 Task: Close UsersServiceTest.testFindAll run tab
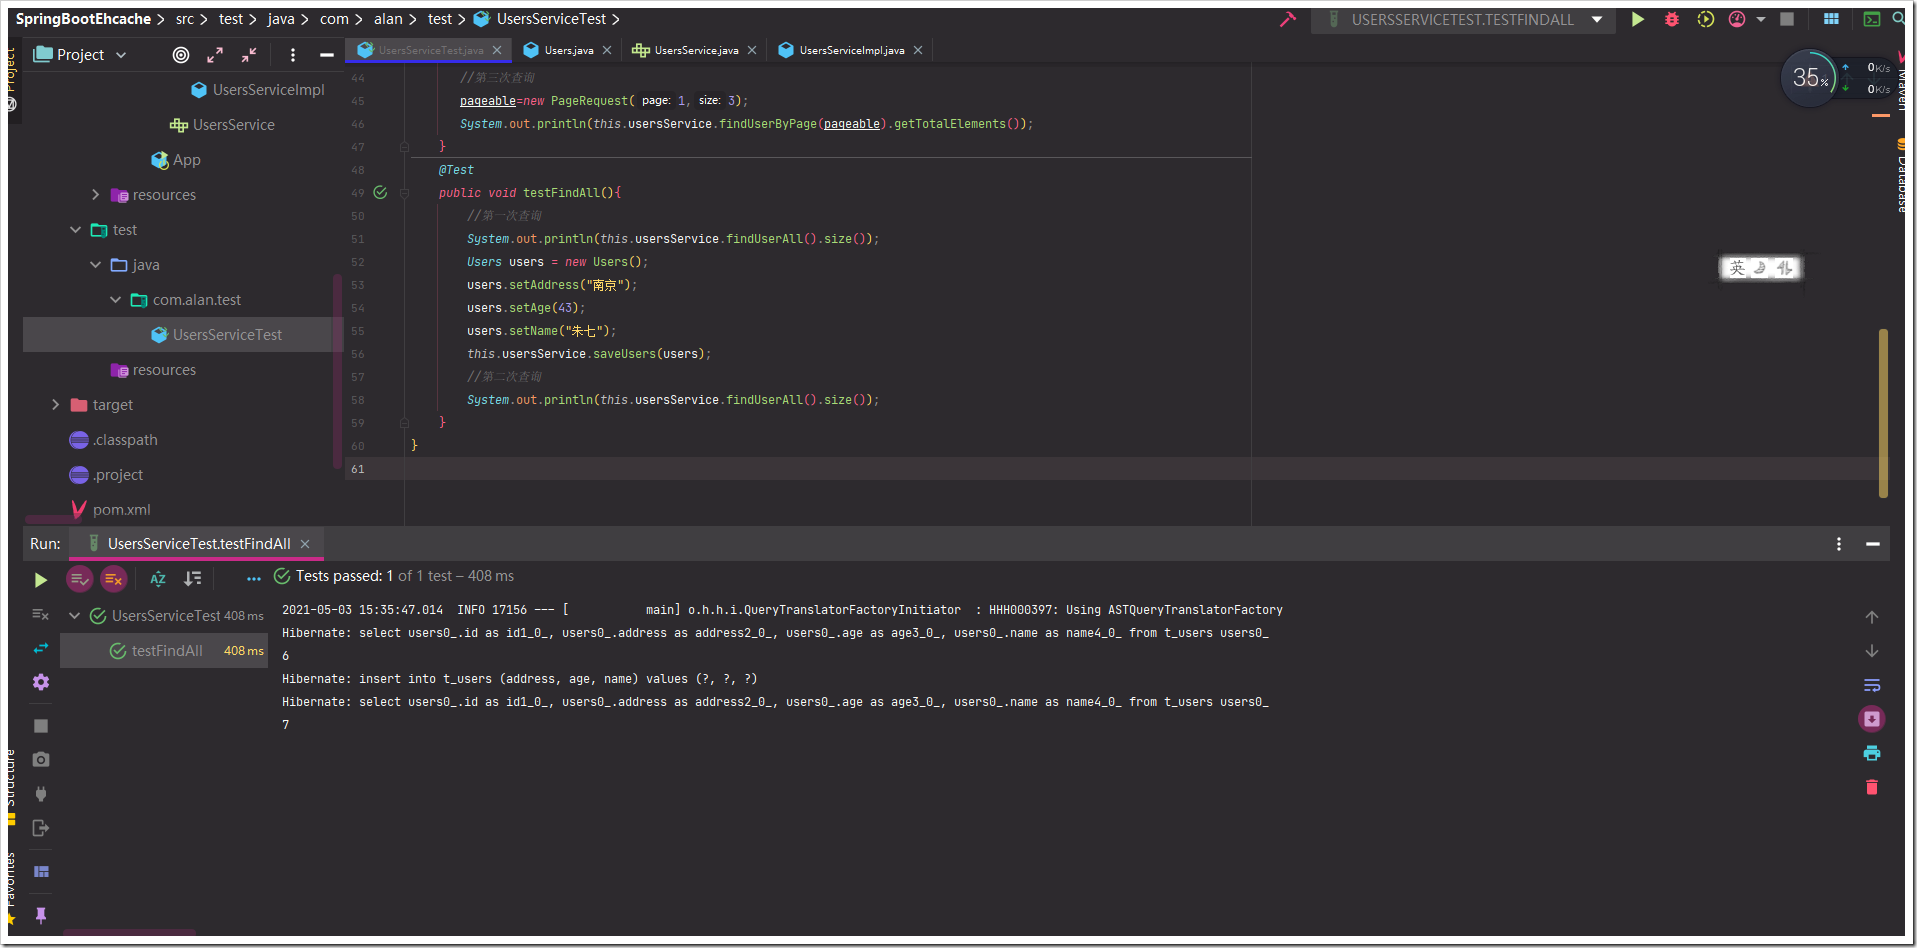(x=305, y=544)
